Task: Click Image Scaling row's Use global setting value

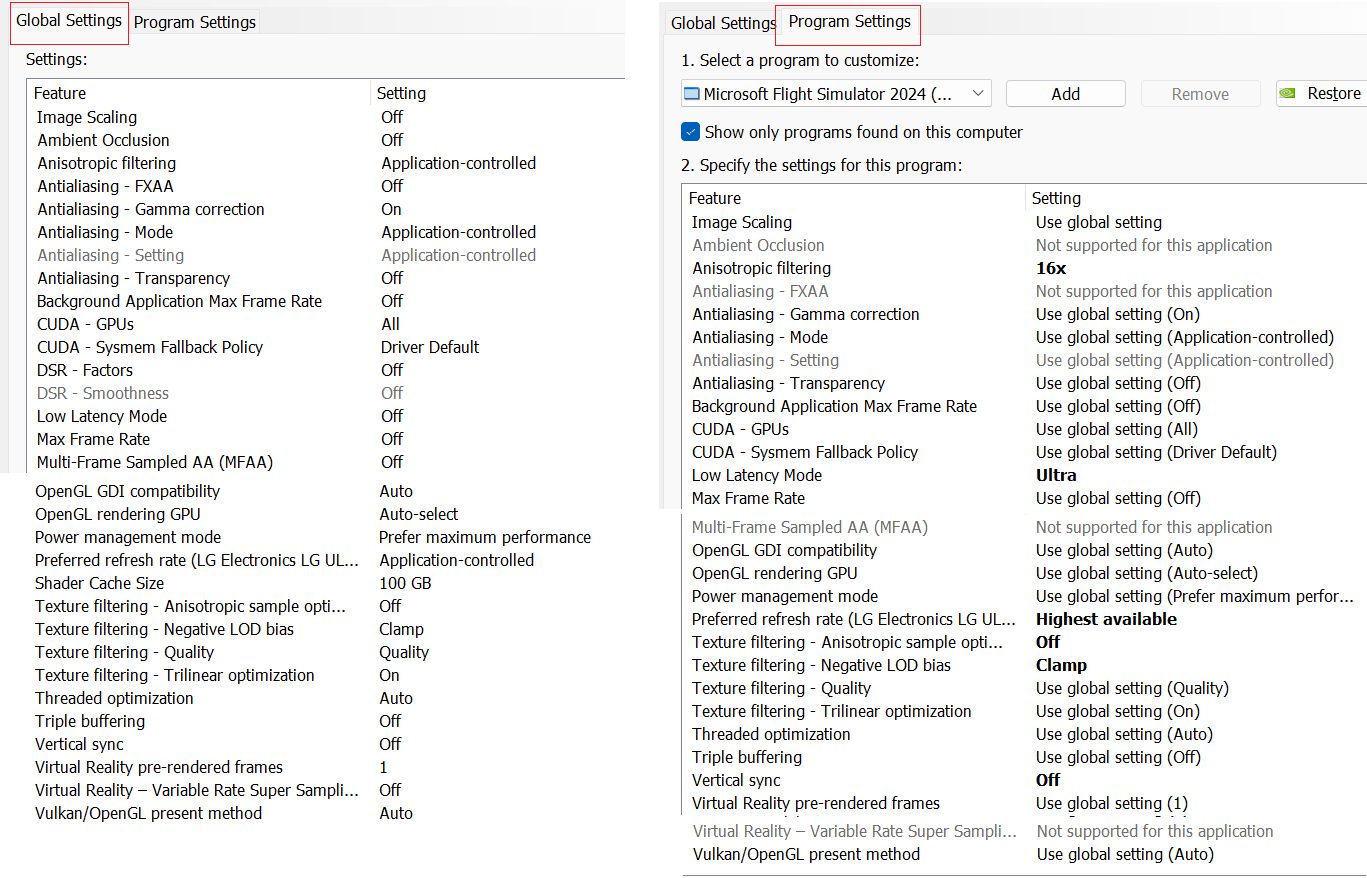Action: [1099, 222]
